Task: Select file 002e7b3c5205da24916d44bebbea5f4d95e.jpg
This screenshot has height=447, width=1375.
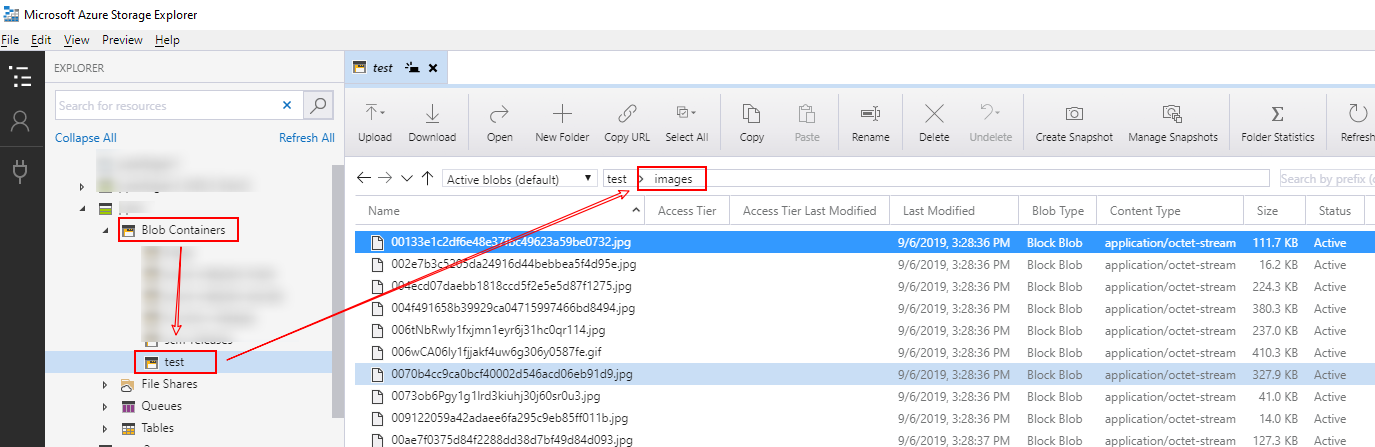Action: pos(514,264)
